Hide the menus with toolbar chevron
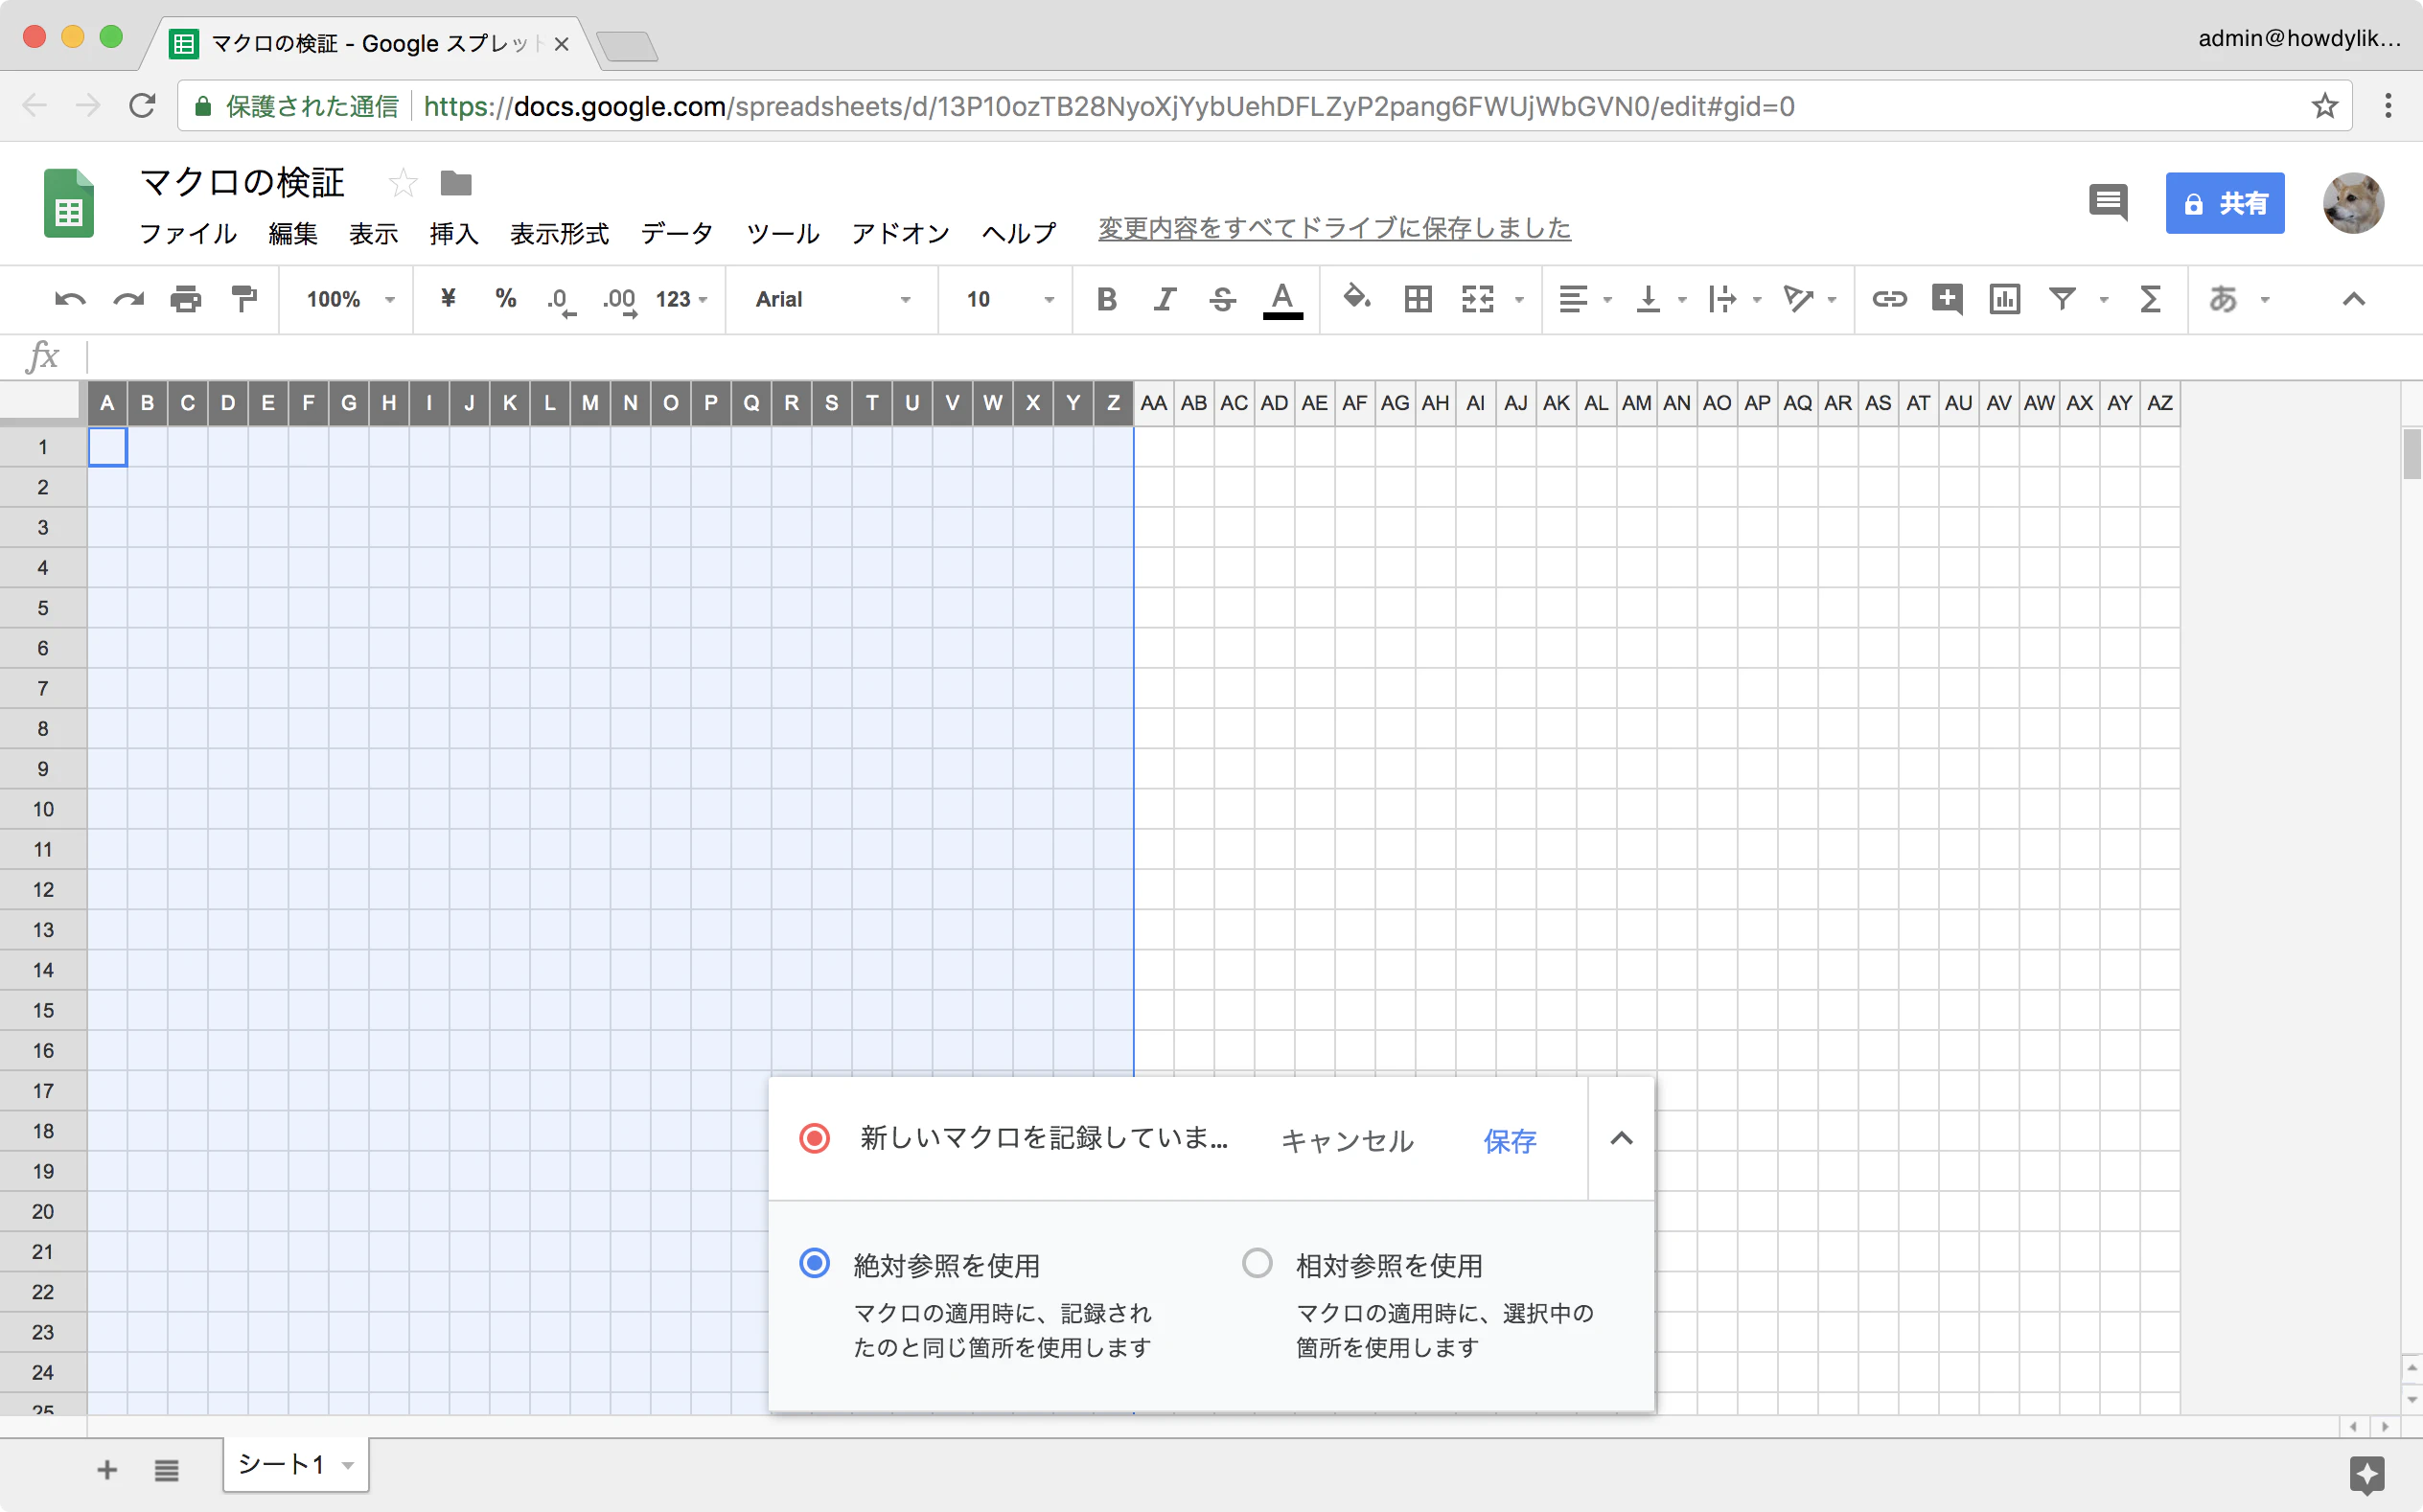This screenshot has width=2423, height=1512. (x=2354, y=299)
